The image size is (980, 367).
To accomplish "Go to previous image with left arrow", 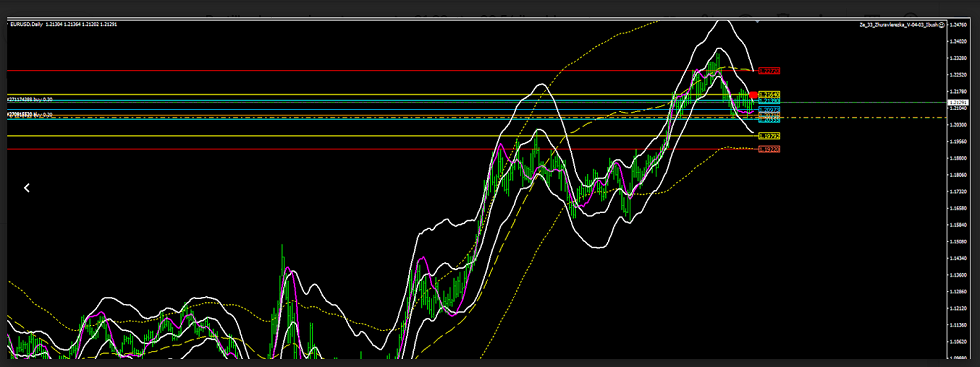I will [27, 188].
